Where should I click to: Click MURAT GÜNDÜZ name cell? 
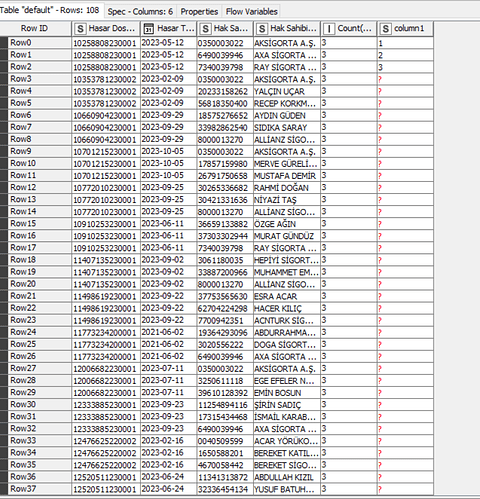pyautogui.click(x=287, y=236)
